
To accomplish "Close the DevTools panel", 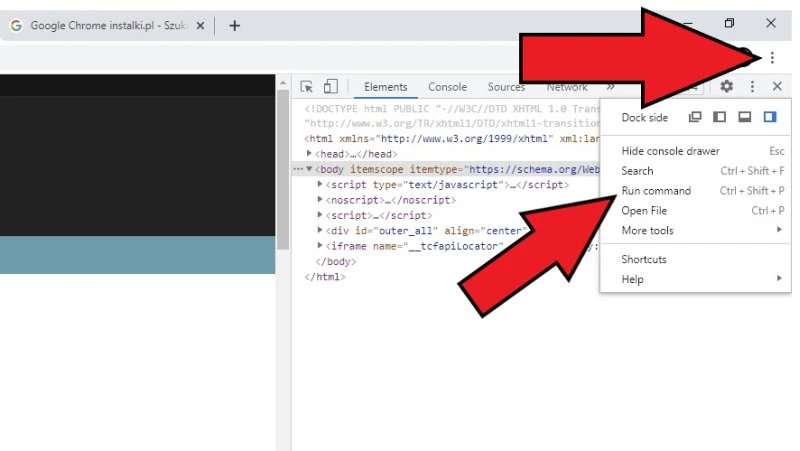I will coord(777,86).
